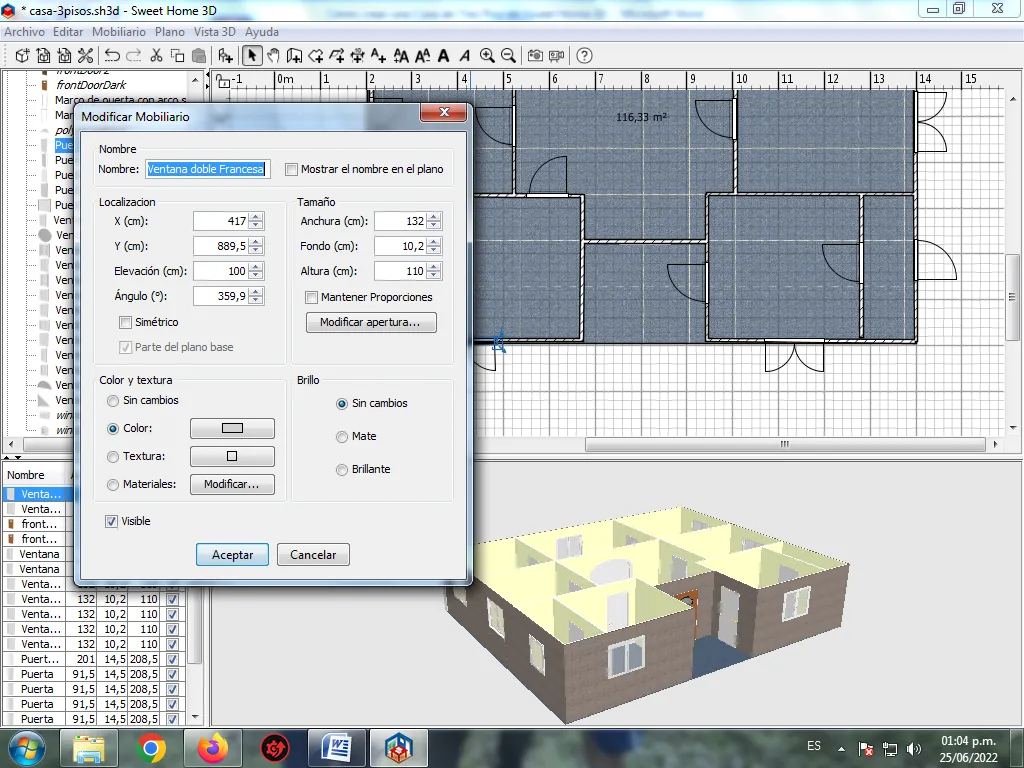Decrease Y (cm) with the down arrow
The image size is (1024, 768).
[256, 251]
